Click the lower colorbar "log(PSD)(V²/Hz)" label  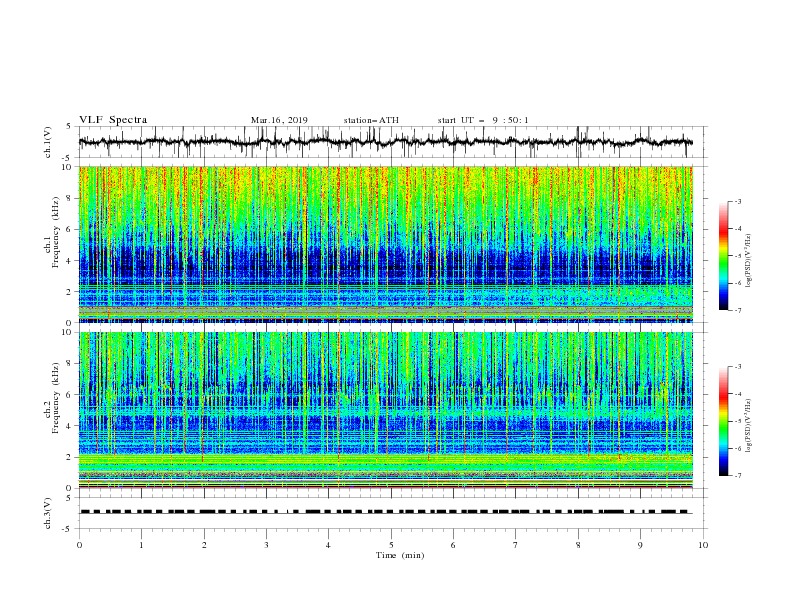pyautogui.click(x=749, y=427)
